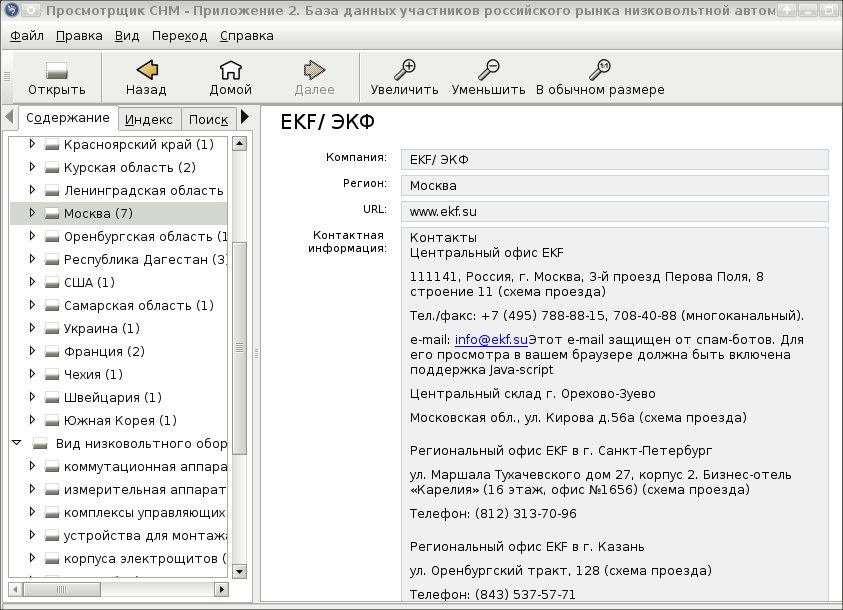Click the tree horizontal scrollbar thumb
The width and height of the screenshot is (843, 610).
[x=62, y=590]
